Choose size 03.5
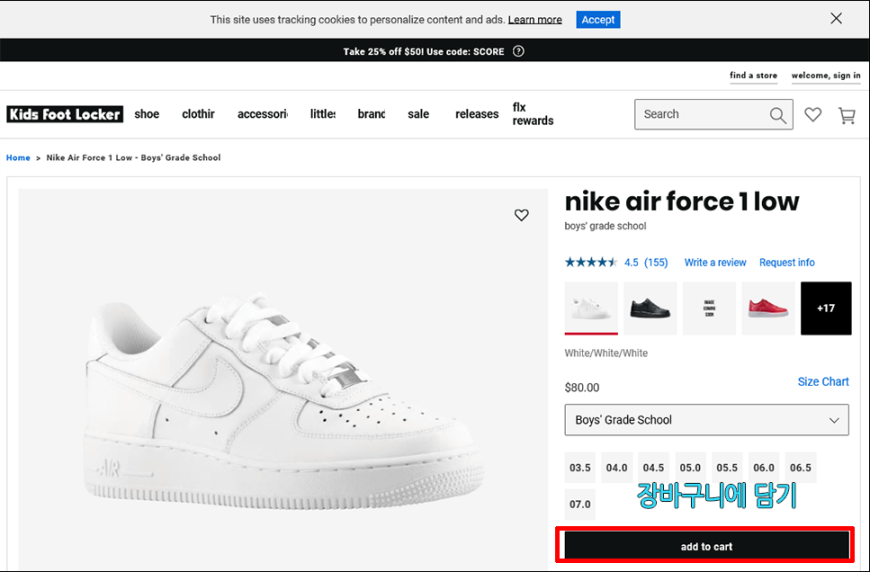The width and height of the screenshot is (870, 572). tap(580, 468)
